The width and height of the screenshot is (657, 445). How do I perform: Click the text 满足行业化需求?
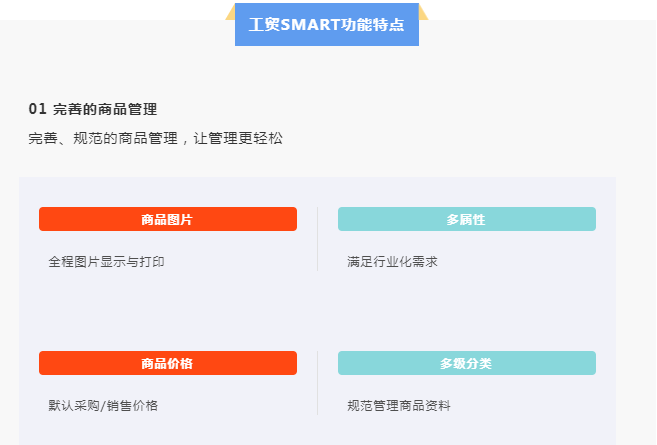tap(392, 262)
